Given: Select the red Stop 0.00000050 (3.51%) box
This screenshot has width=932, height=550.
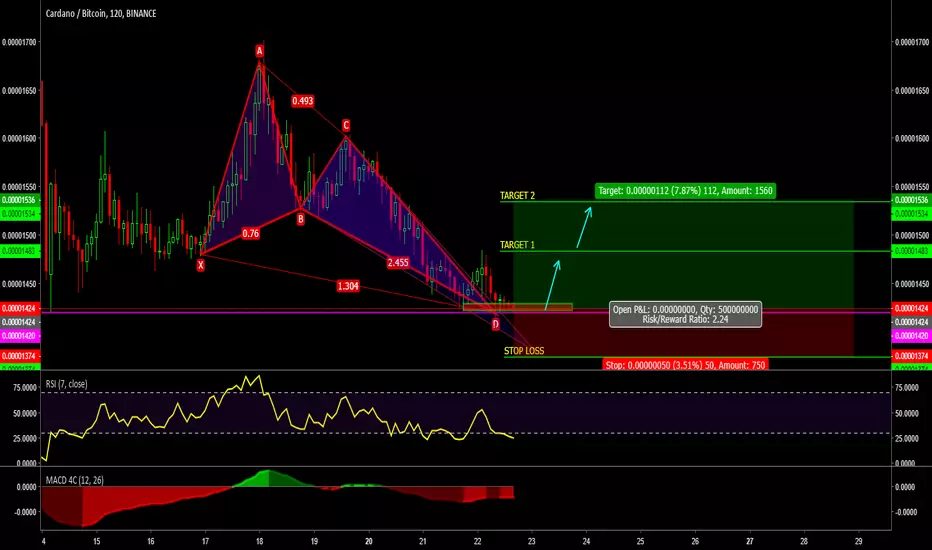Looking at the screenshot, I should 685,365.
